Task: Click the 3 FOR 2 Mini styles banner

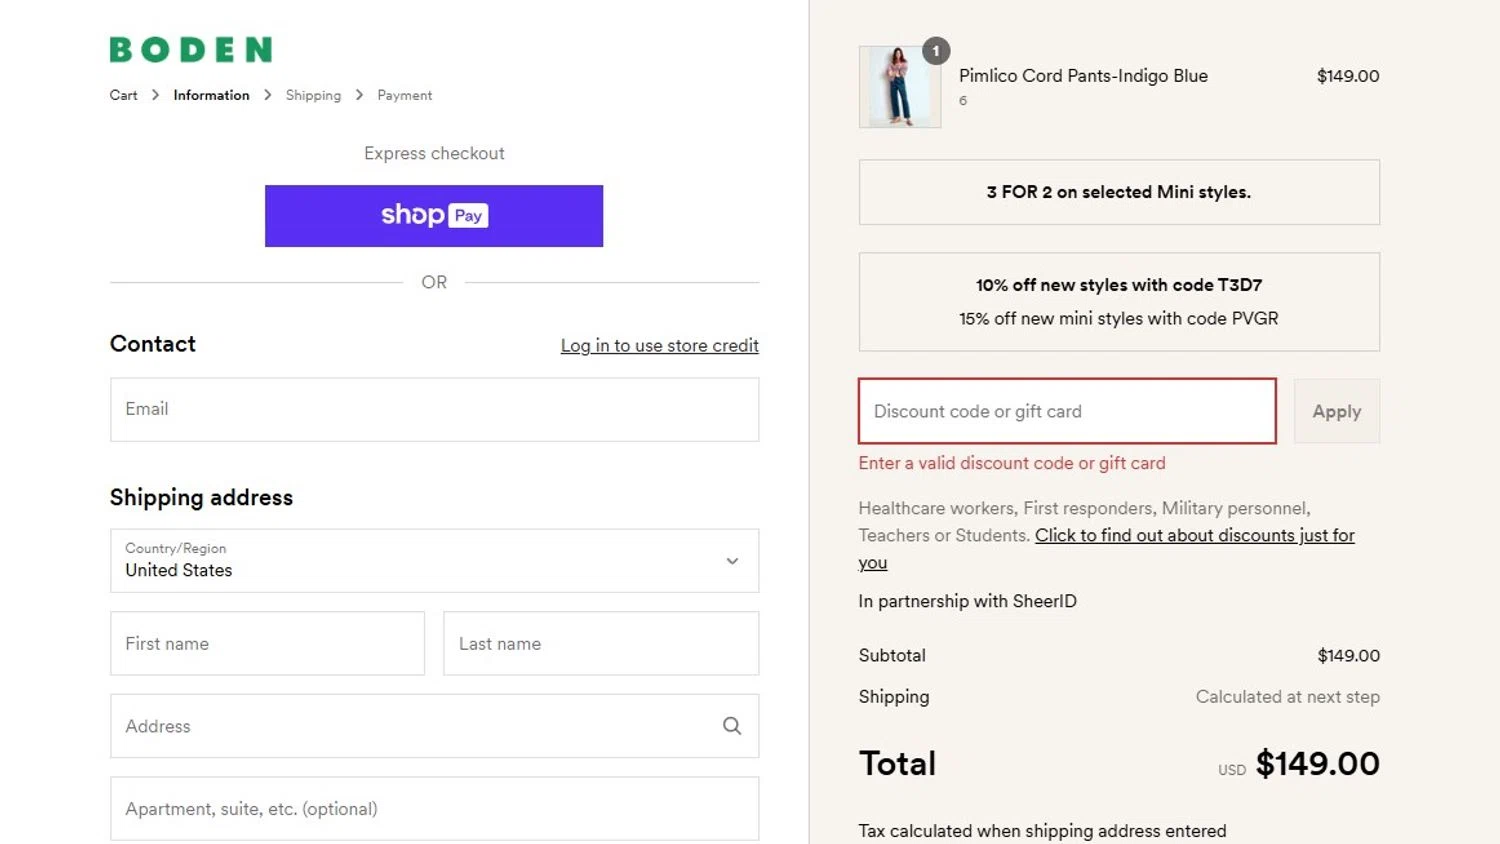Action: tap(1119, 192)
